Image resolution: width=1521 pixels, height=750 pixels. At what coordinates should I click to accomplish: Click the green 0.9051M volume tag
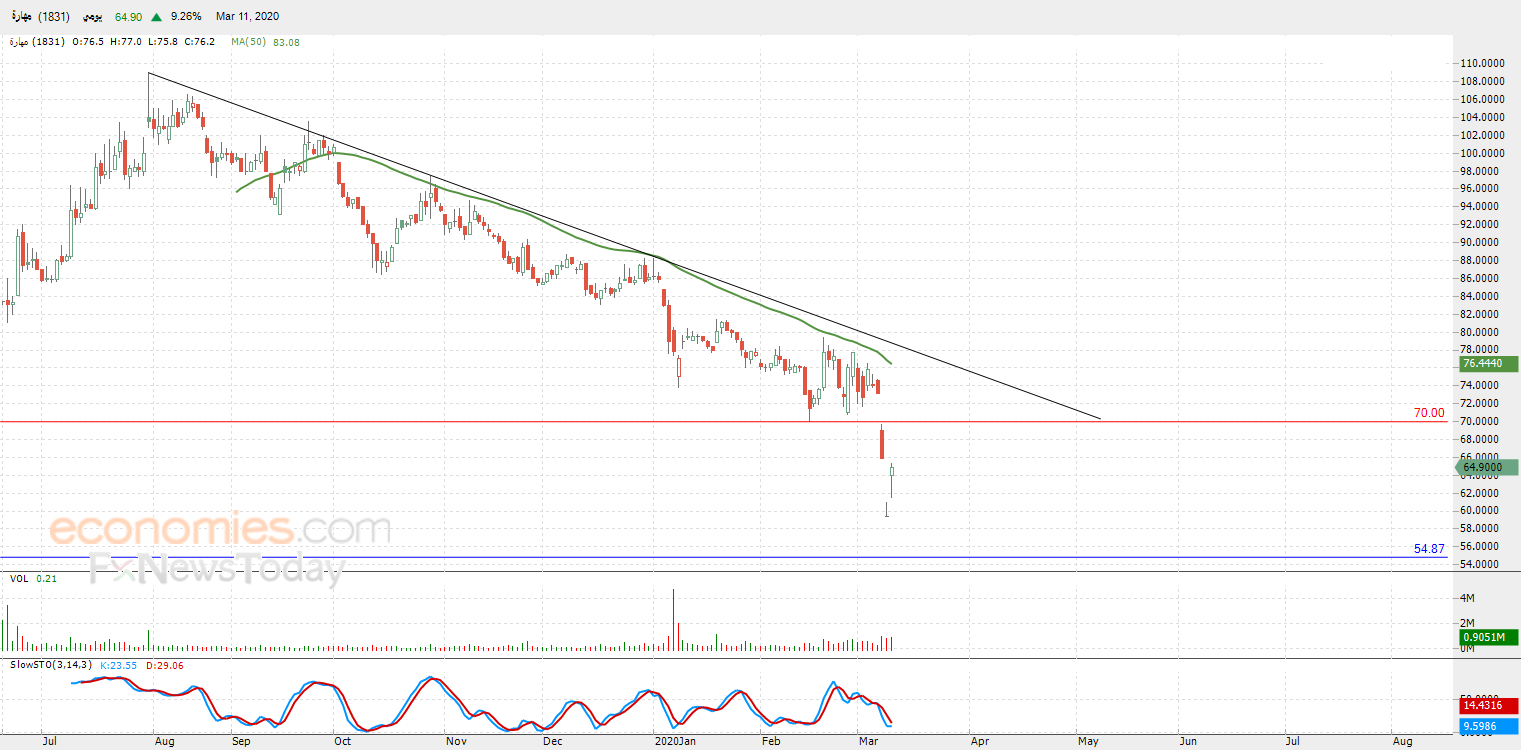[1488, 638]
